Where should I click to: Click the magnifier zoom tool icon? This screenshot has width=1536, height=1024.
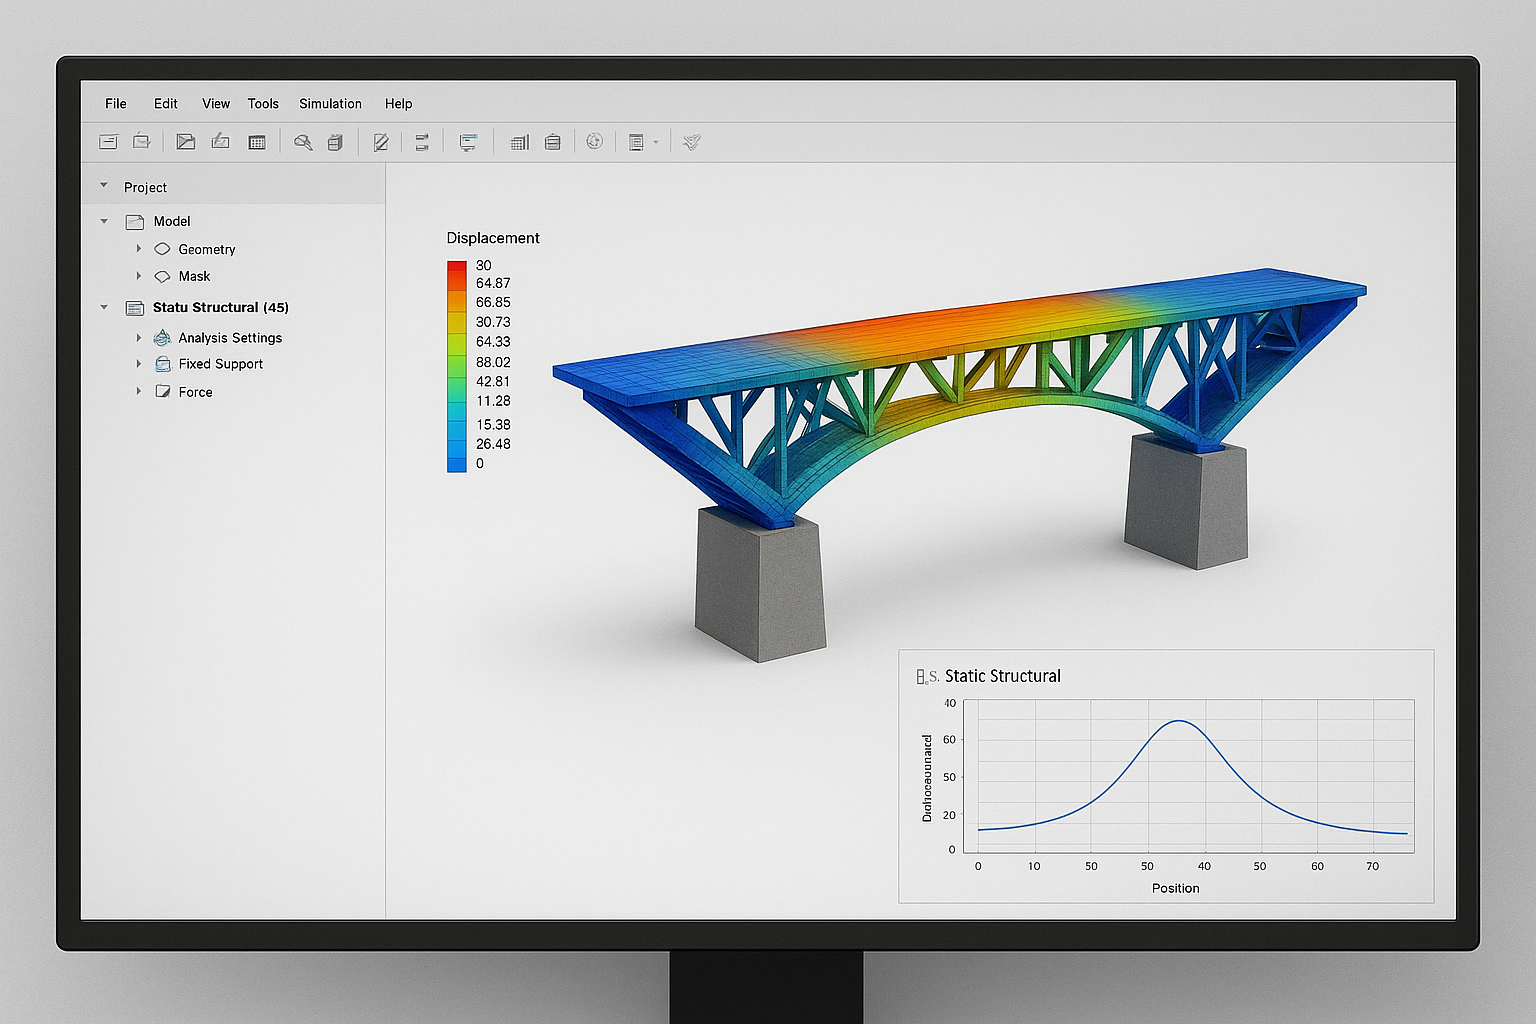click(x=303, y=143)
